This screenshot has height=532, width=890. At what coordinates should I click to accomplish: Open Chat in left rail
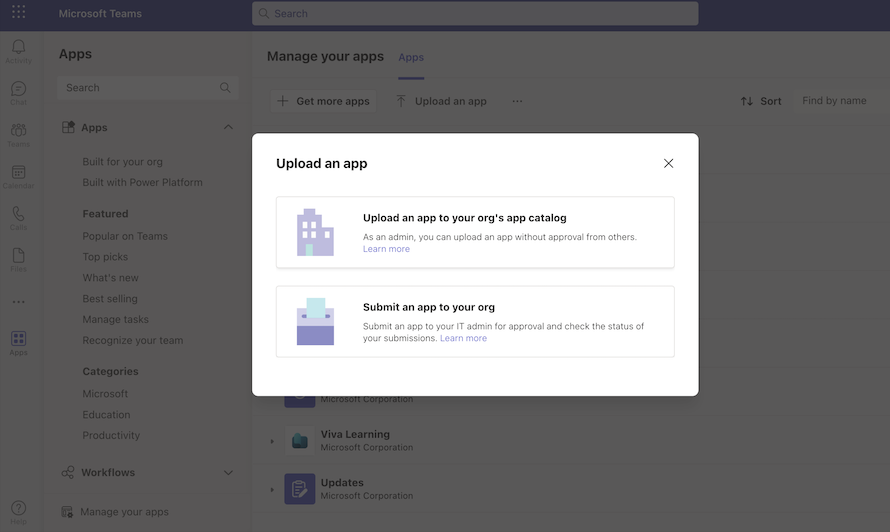pyautogui.click(x=18, y=94)
